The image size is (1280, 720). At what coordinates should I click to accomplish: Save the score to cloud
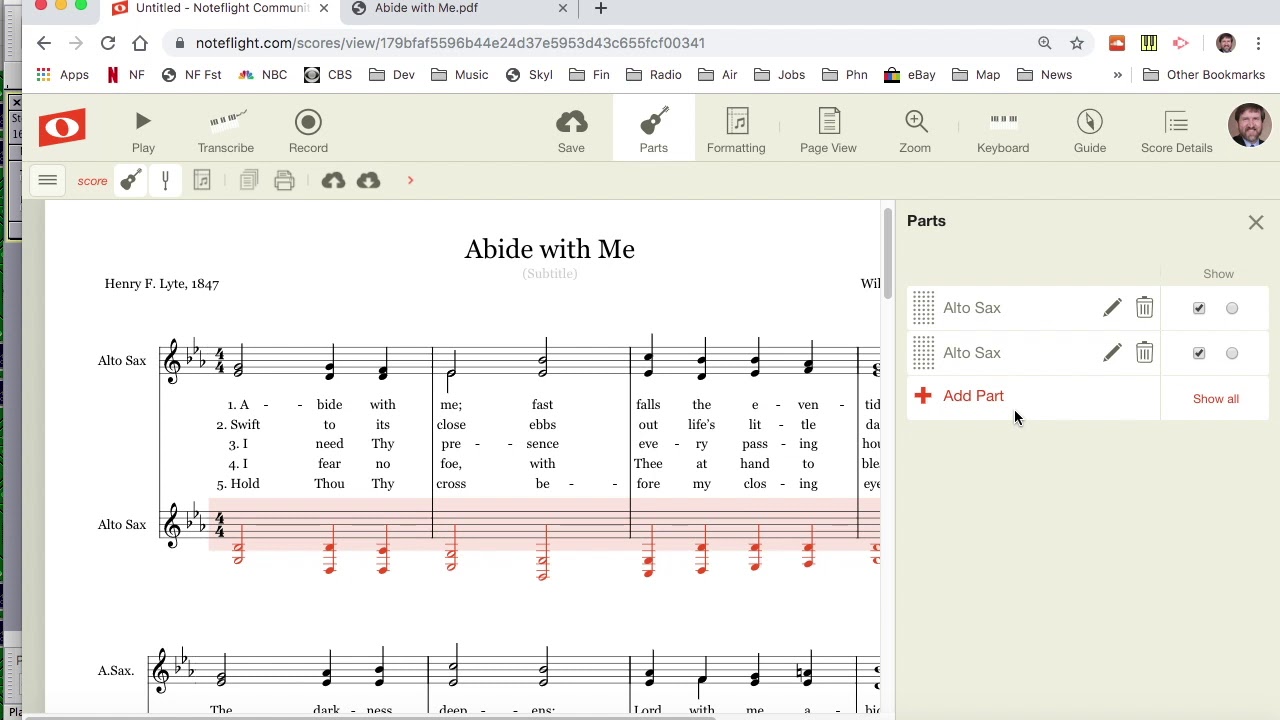571,132
